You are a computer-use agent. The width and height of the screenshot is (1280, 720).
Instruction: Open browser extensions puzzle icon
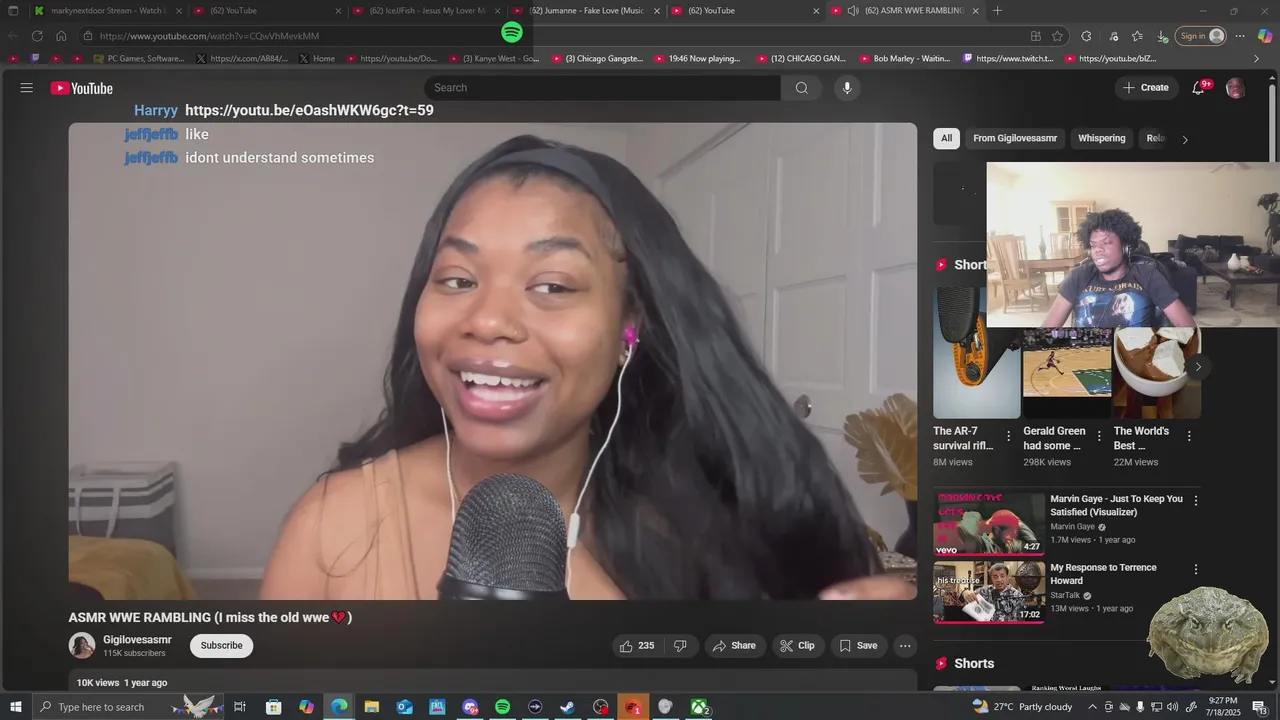[x=1087, y=36]
